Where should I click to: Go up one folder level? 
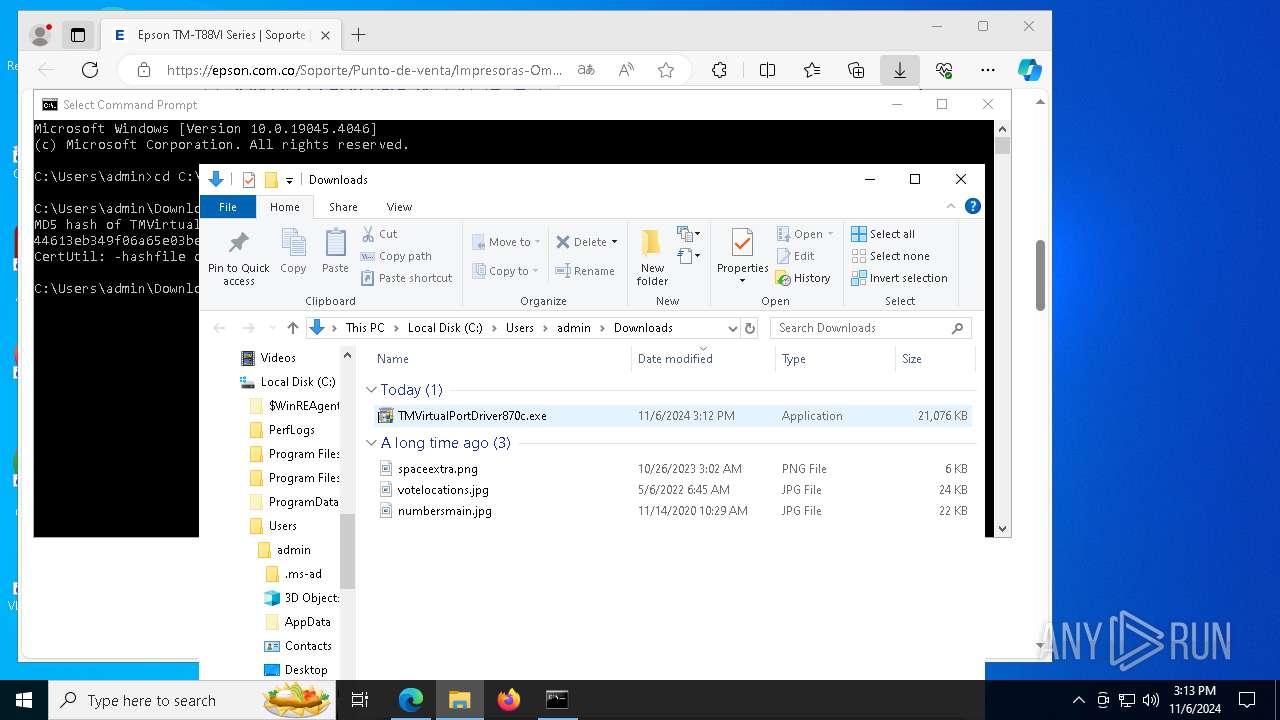(293, 328)
